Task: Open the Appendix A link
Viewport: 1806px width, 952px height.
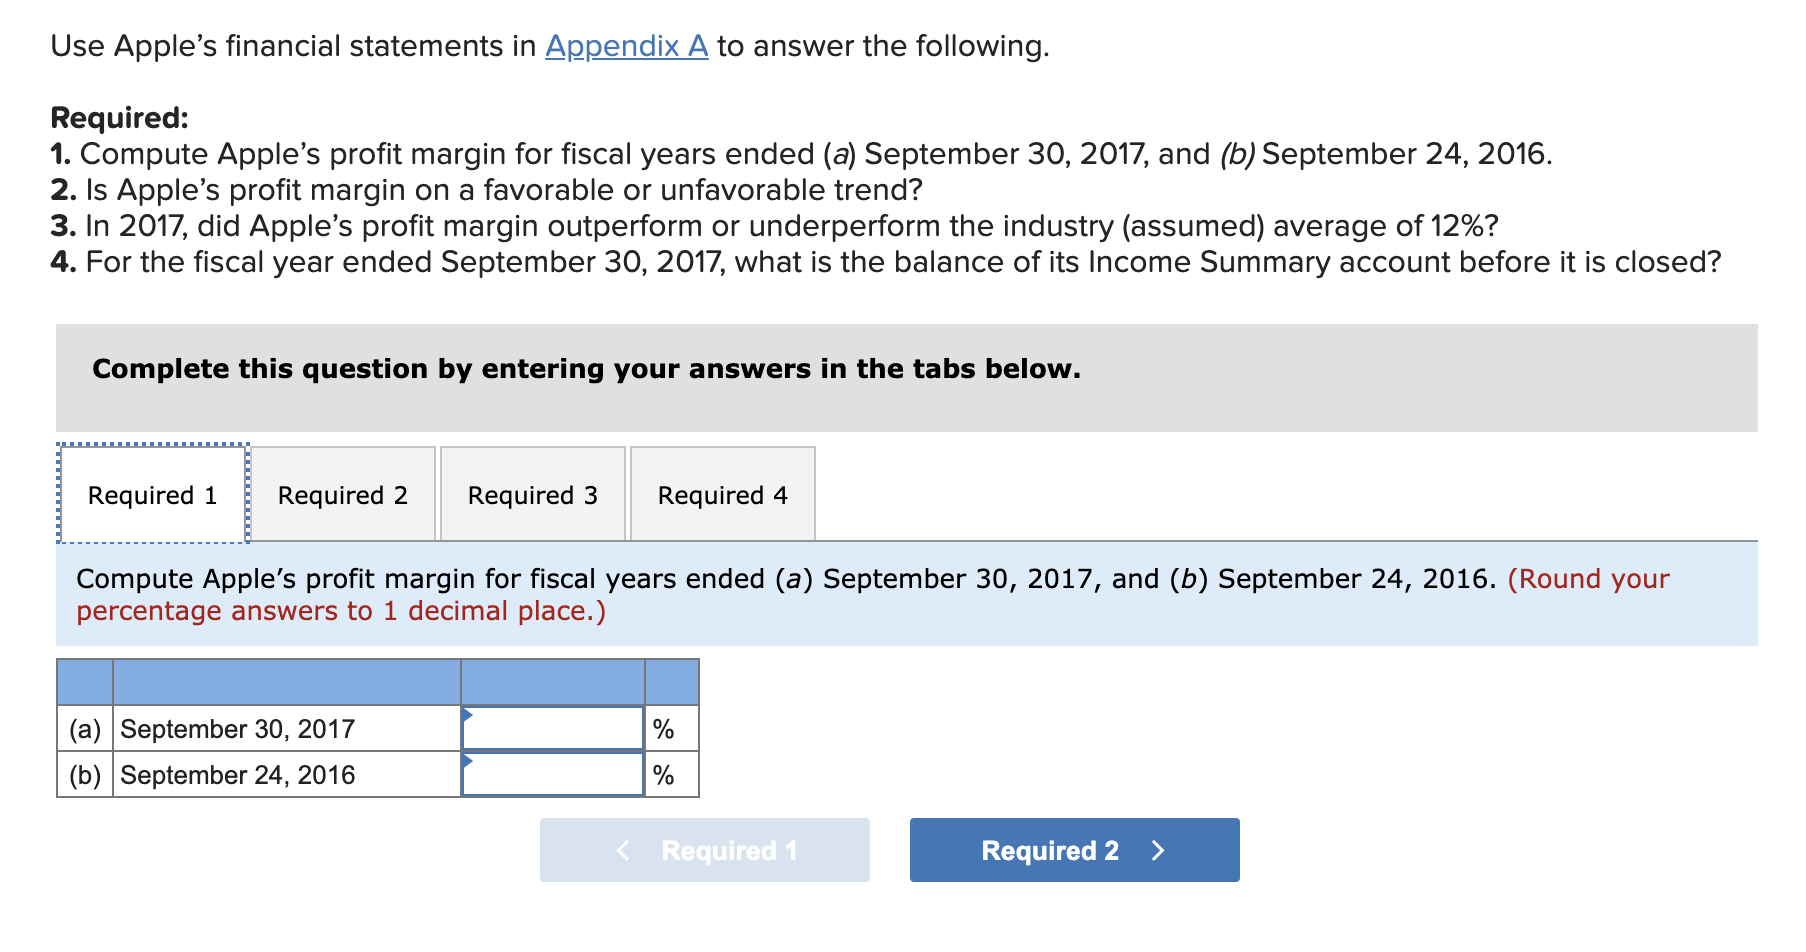Action: point(626,45)
